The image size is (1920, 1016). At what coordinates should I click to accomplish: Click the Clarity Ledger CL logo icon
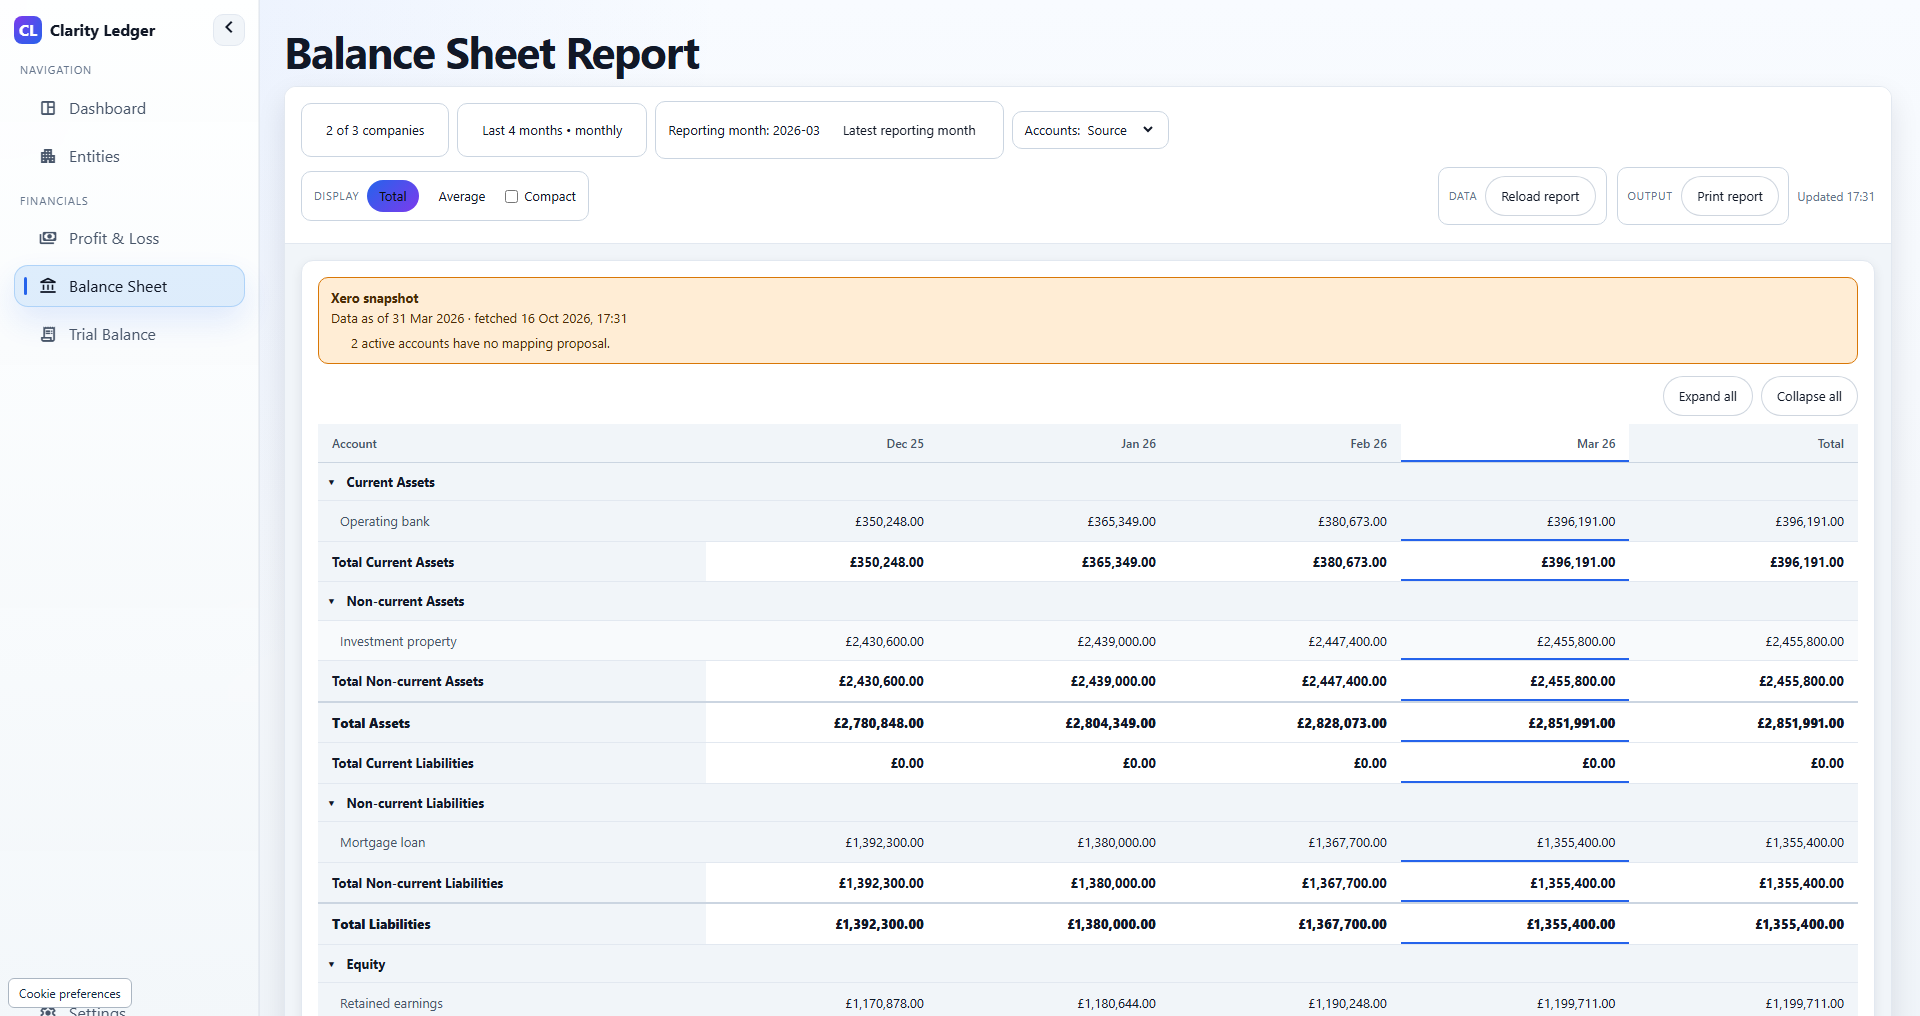tap(28, 30)
